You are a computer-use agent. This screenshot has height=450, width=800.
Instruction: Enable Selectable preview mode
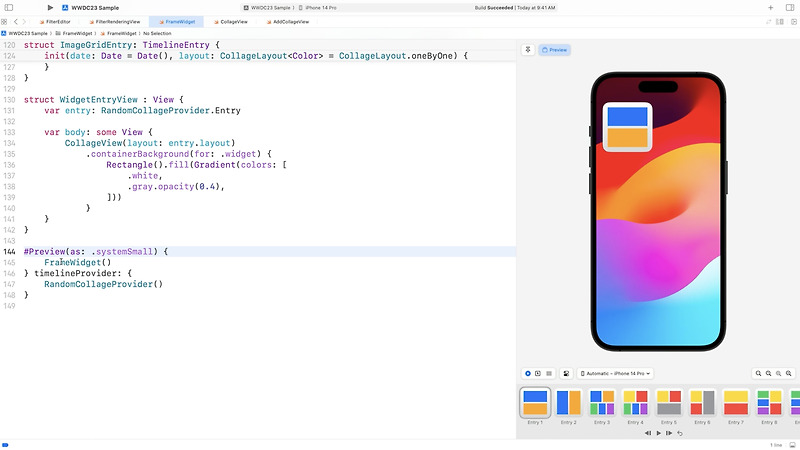(x=538, y=373)
